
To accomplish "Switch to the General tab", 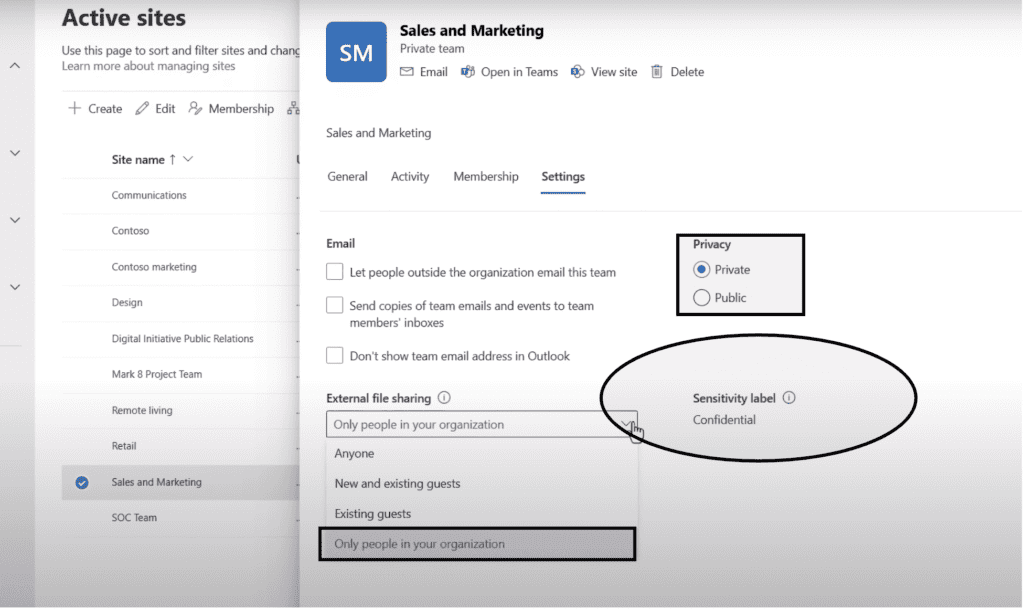I will click(x=347, y=176).
